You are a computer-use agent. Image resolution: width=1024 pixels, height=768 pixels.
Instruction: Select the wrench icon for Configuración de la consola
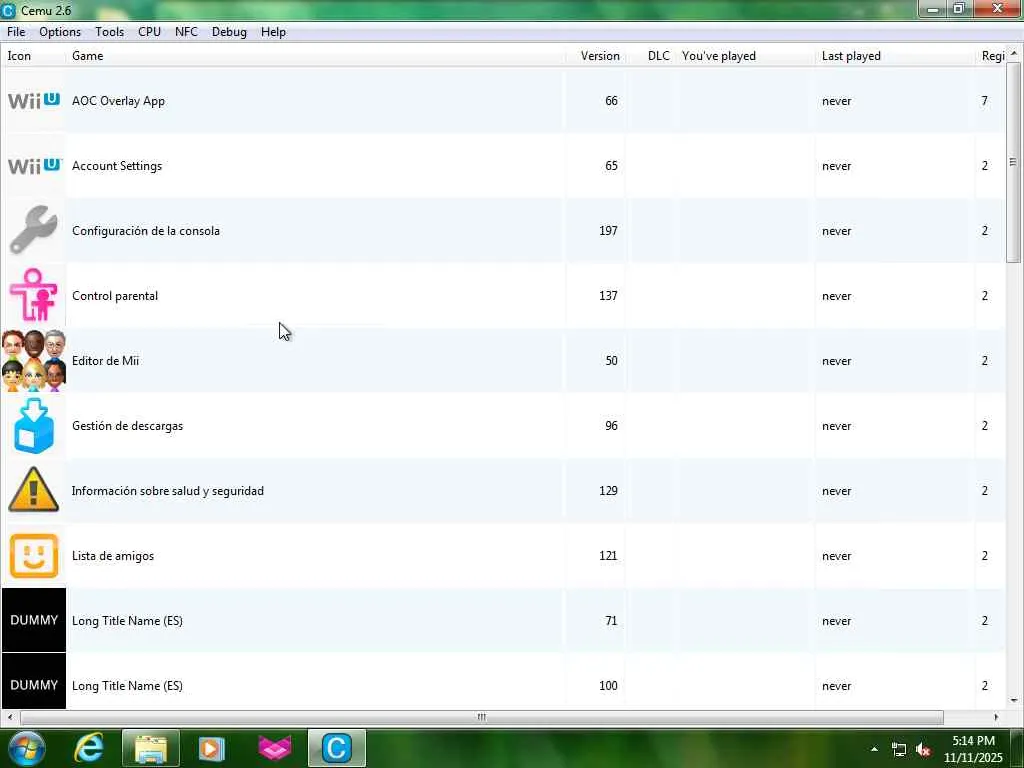pyautogui.click(x=34, y=230)
